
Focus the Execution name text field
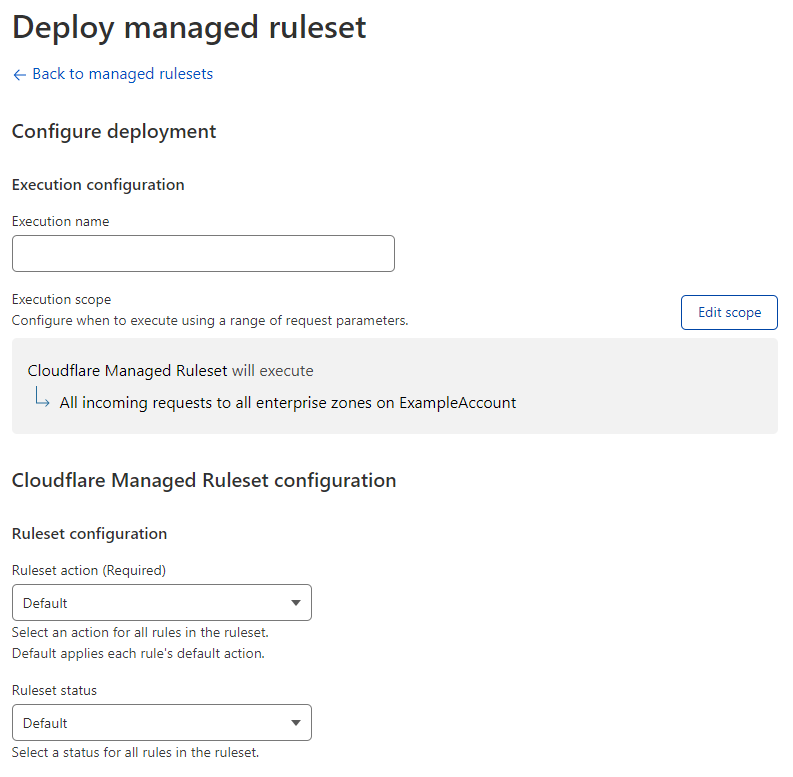[203, 254]
